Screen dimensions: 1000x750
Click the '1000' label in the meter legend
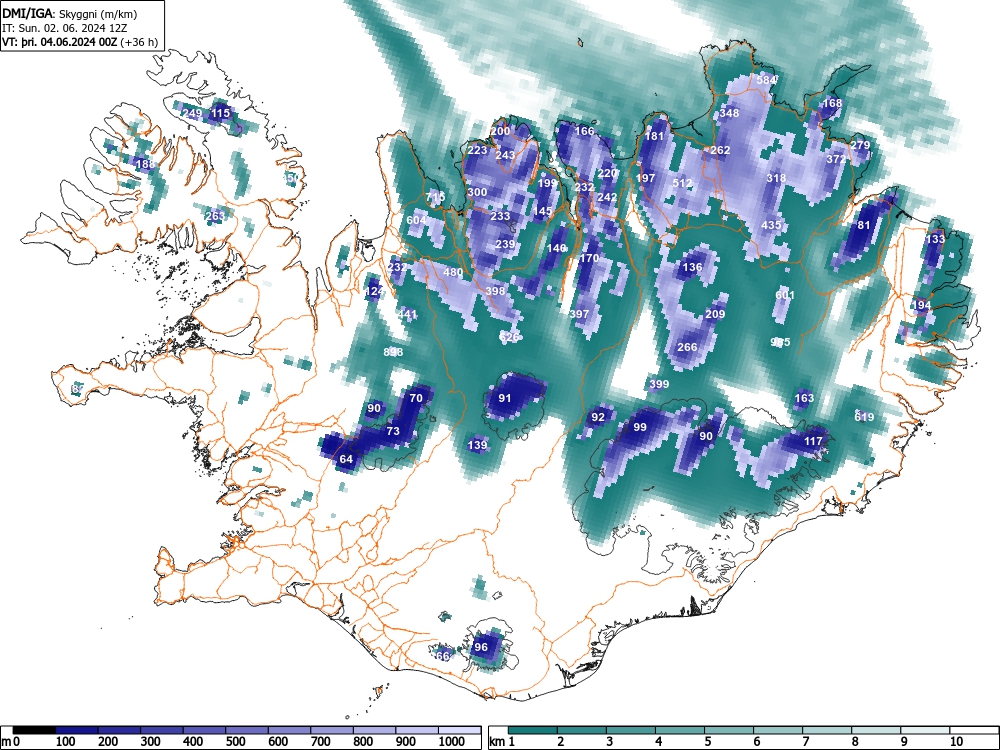point(452,742)
